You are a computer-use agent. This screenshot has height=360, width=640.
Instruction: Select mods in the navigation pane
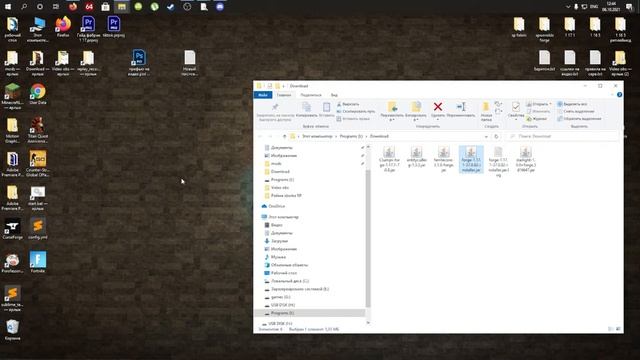click(x=276, y=164)
